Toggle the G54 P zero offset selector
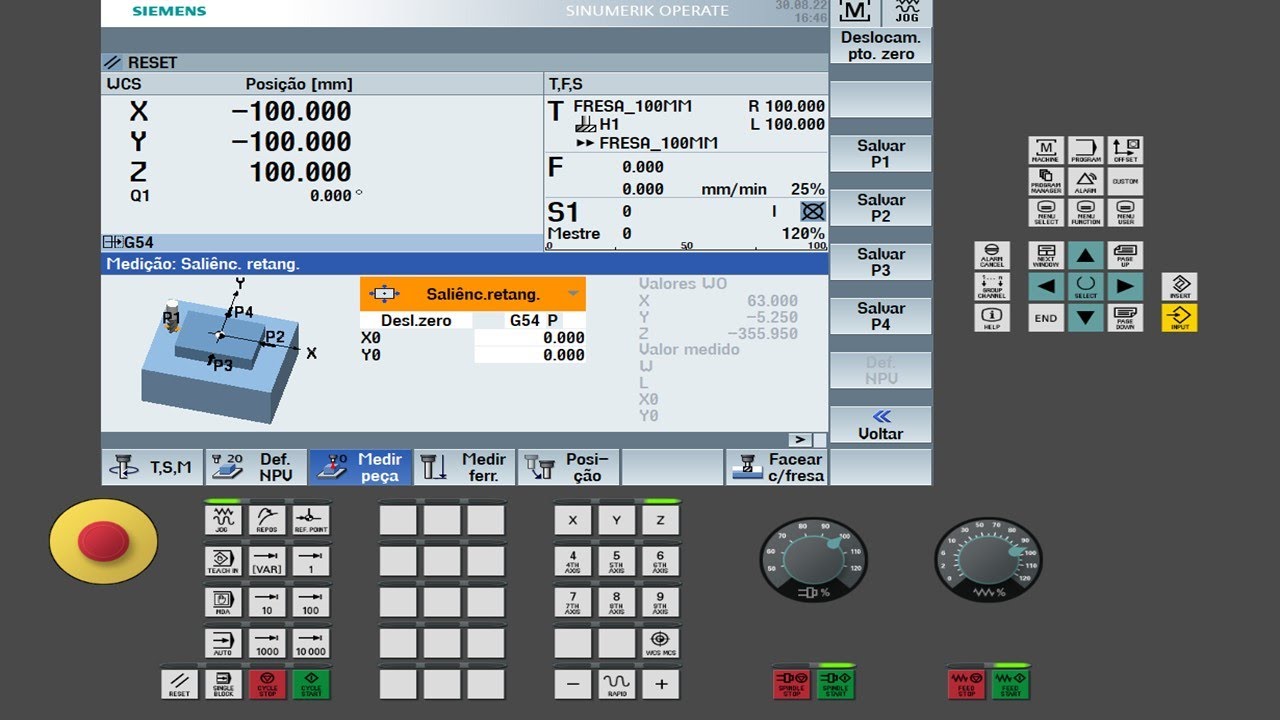This screenshot has width=1280, height=720. pyautogui.click(x=529, y=321)
